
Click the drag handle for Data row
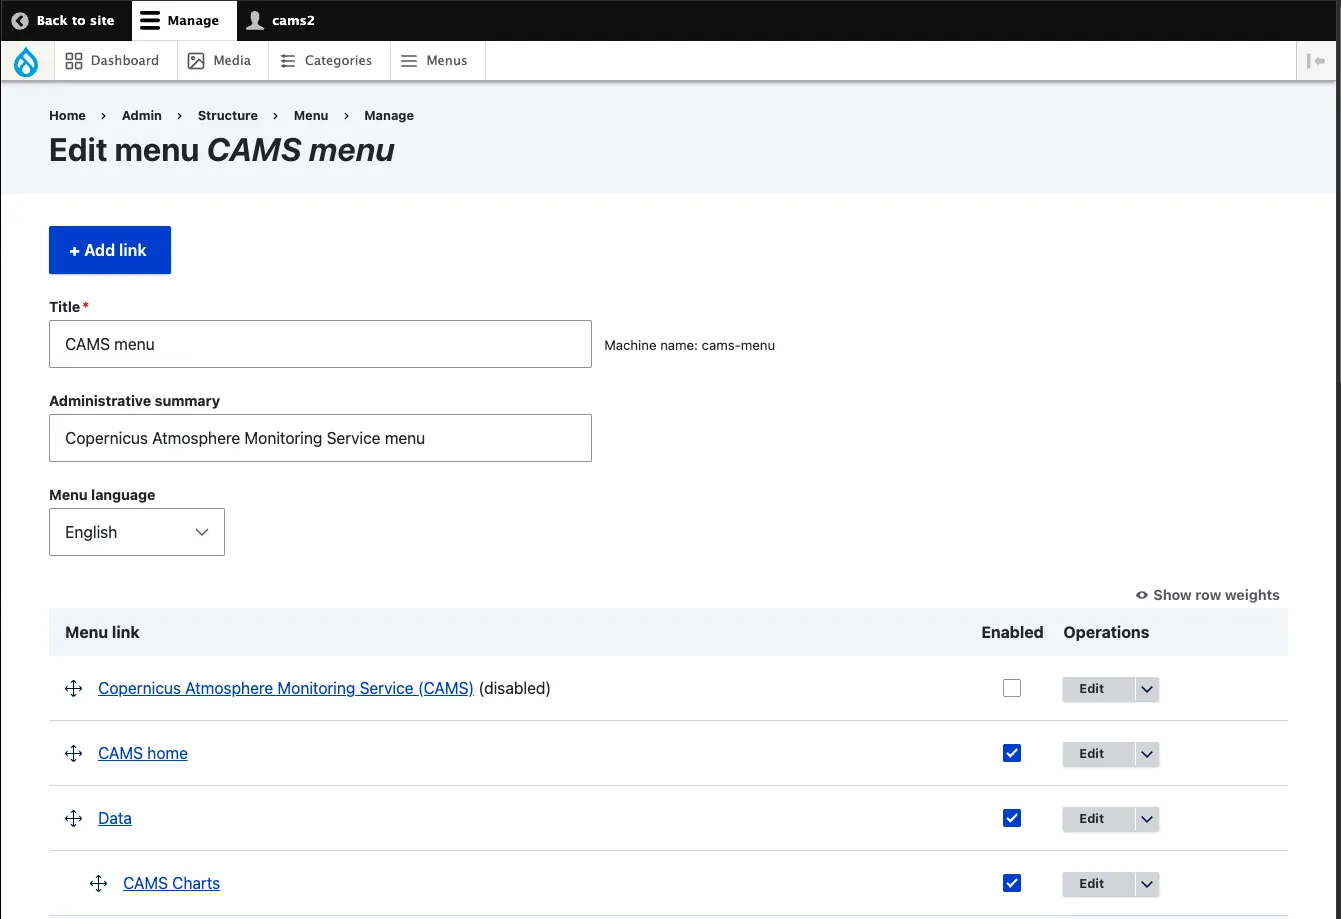tap(73, 819)
